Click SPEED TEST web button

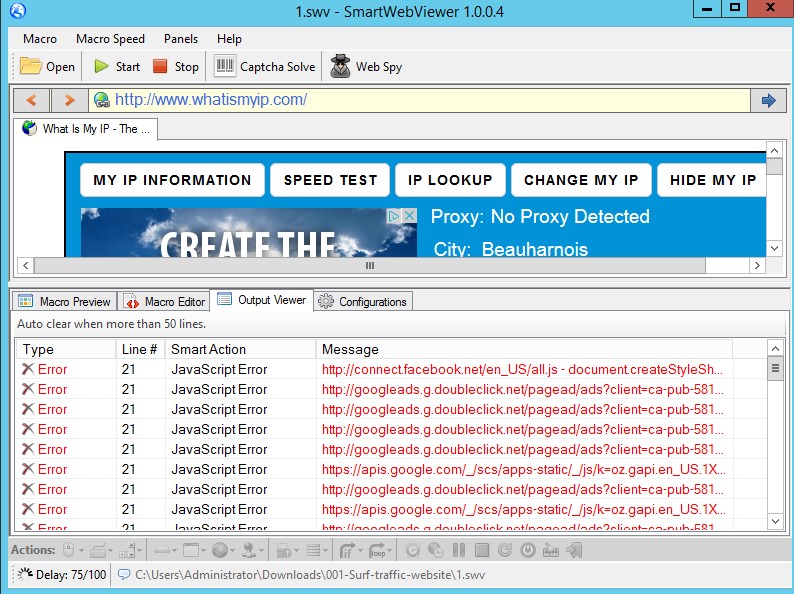(x=330, y=180)
